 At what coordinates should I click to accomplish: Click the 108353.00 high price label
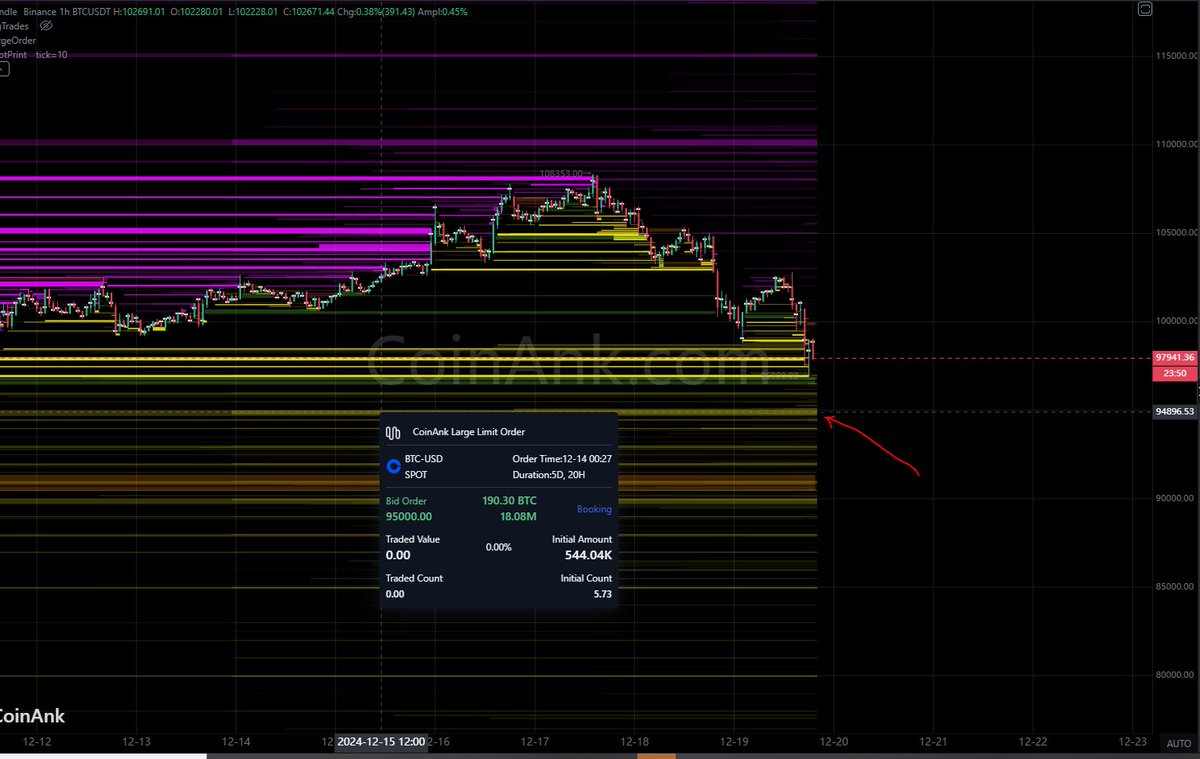(x=560, y=173)
